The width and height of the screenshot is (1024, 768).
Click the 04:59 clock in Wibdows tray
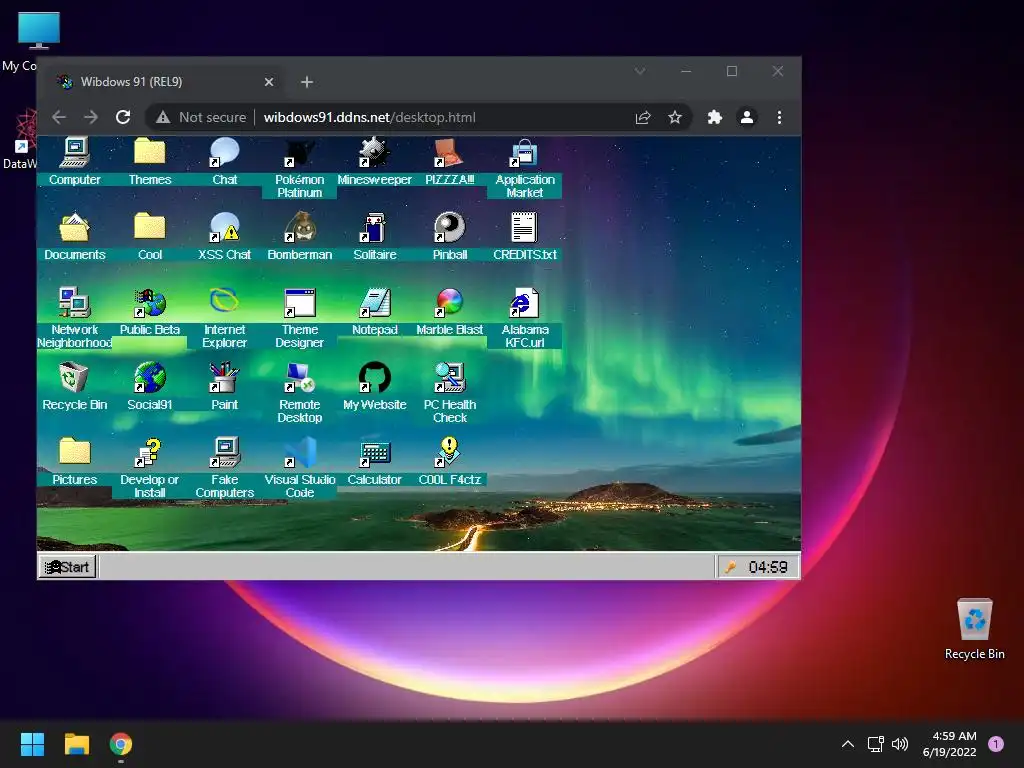(x=768, y=567)
